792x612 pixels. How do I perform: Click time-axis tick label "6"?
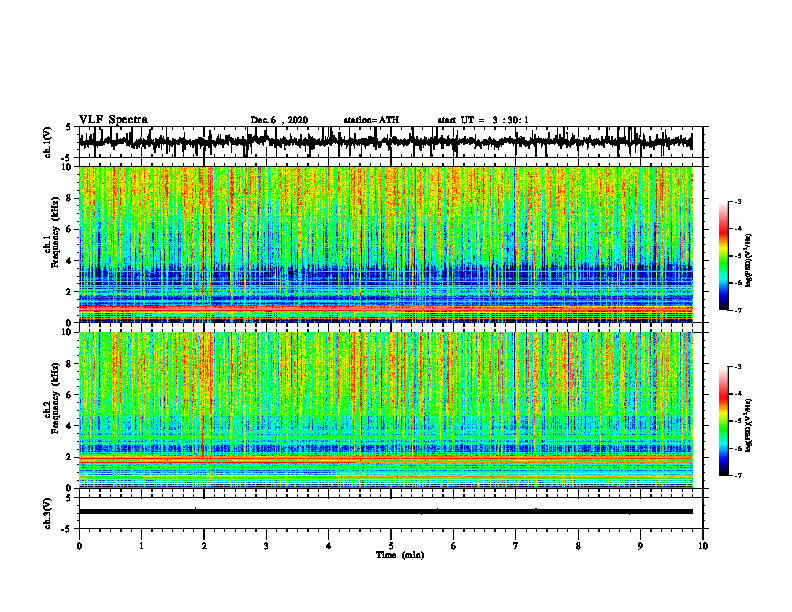pos(454,546)
